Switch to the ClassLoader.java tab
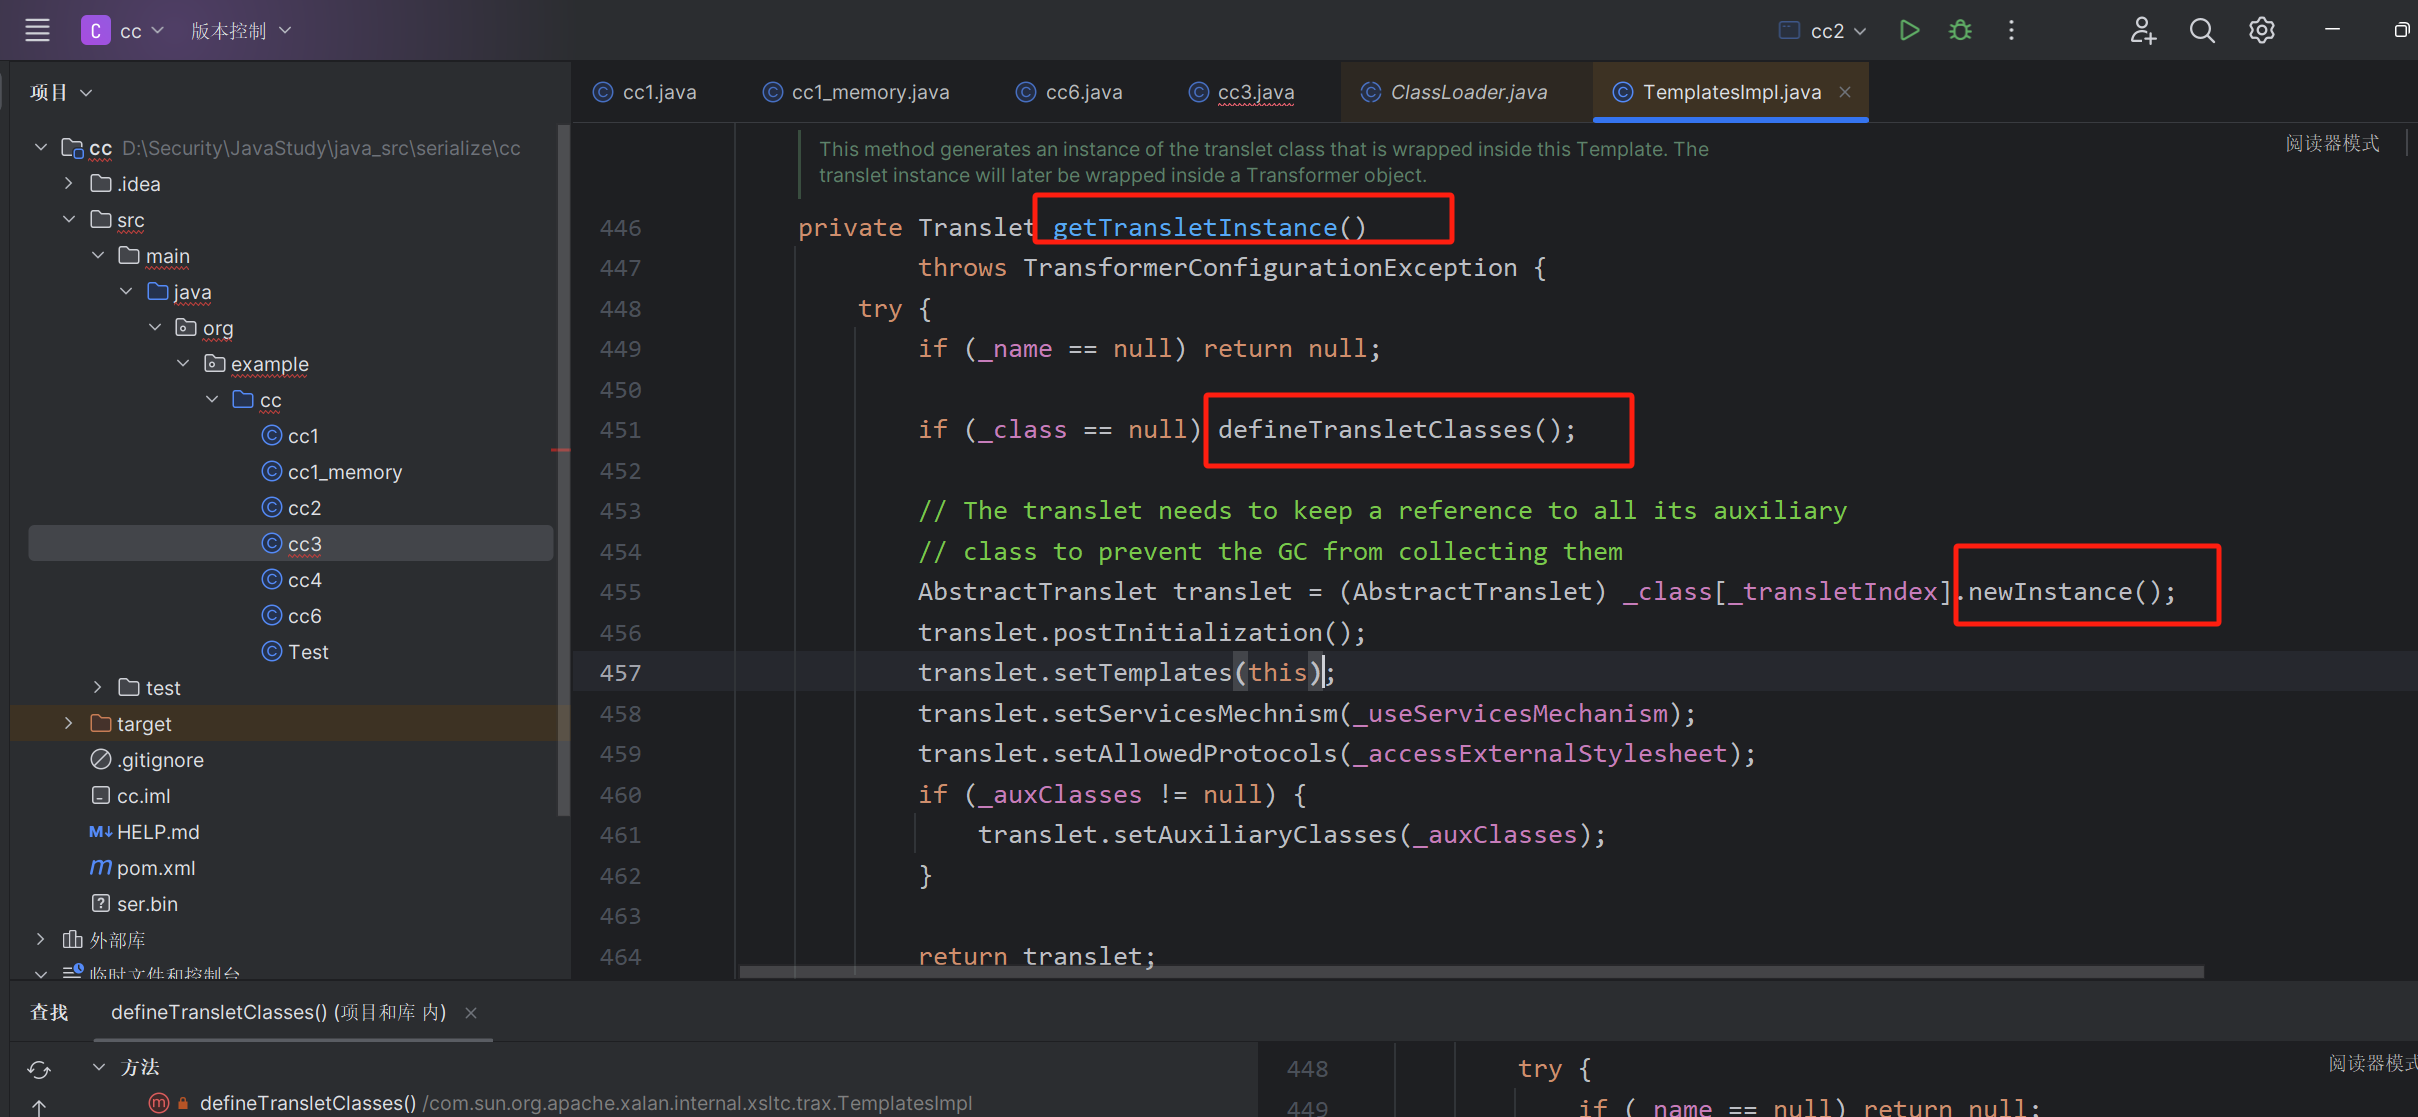This screenshot has height=1117, width=2418. [1468, 92]
